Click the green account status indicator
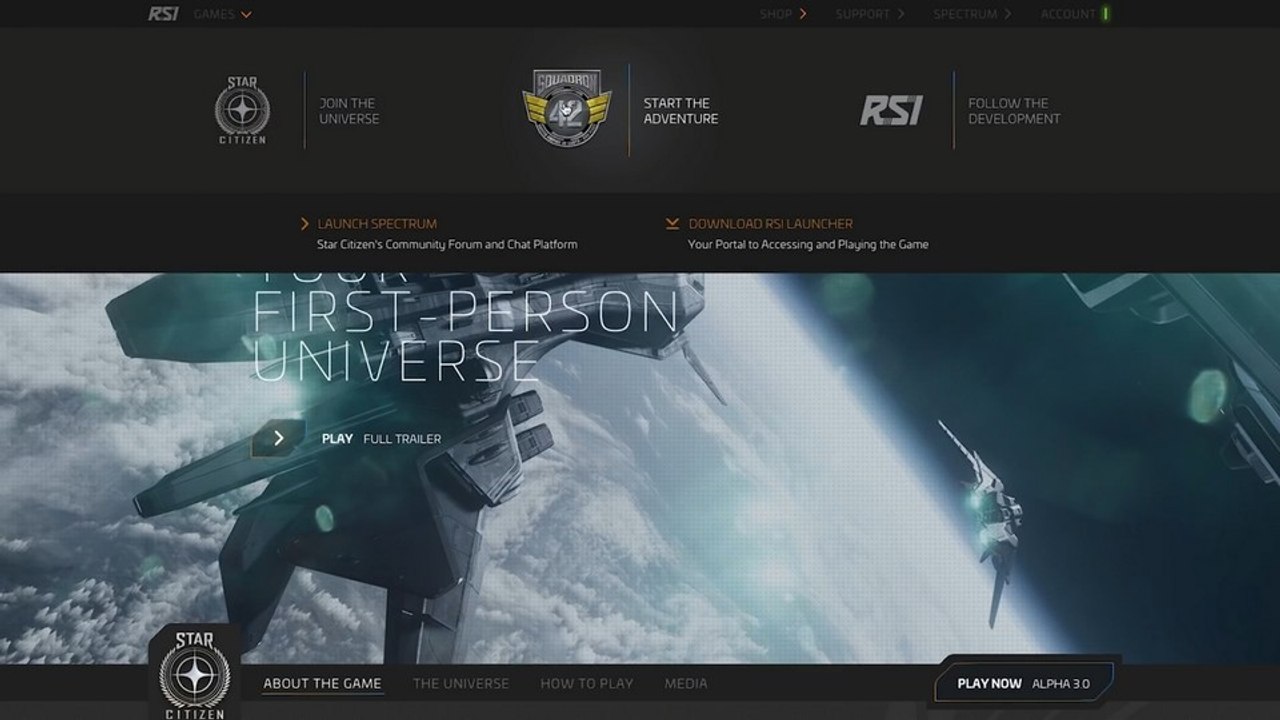The image size is (1280, 720). coord(1106,14)
